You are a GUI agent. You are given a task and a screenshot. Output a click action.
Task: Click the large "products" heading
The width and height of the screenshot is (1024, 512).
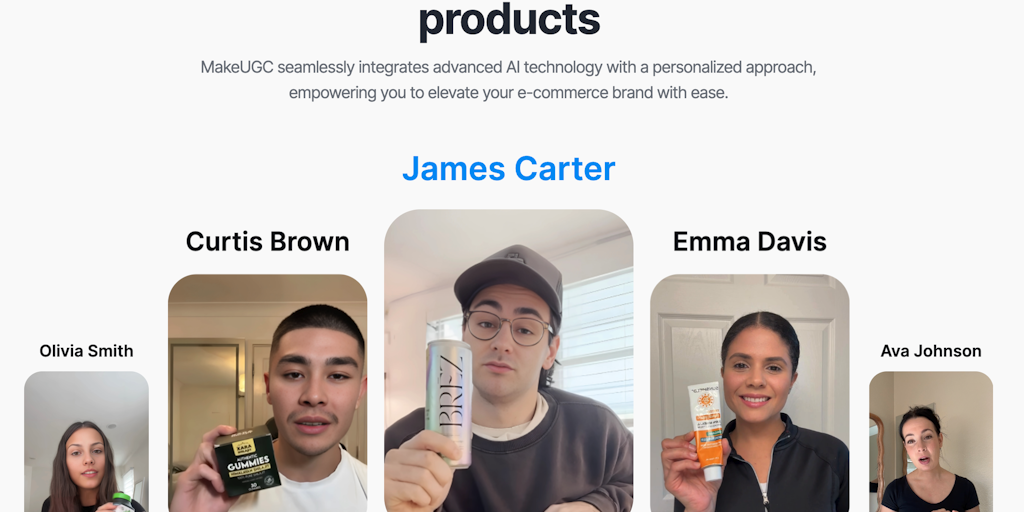[509, 20]
